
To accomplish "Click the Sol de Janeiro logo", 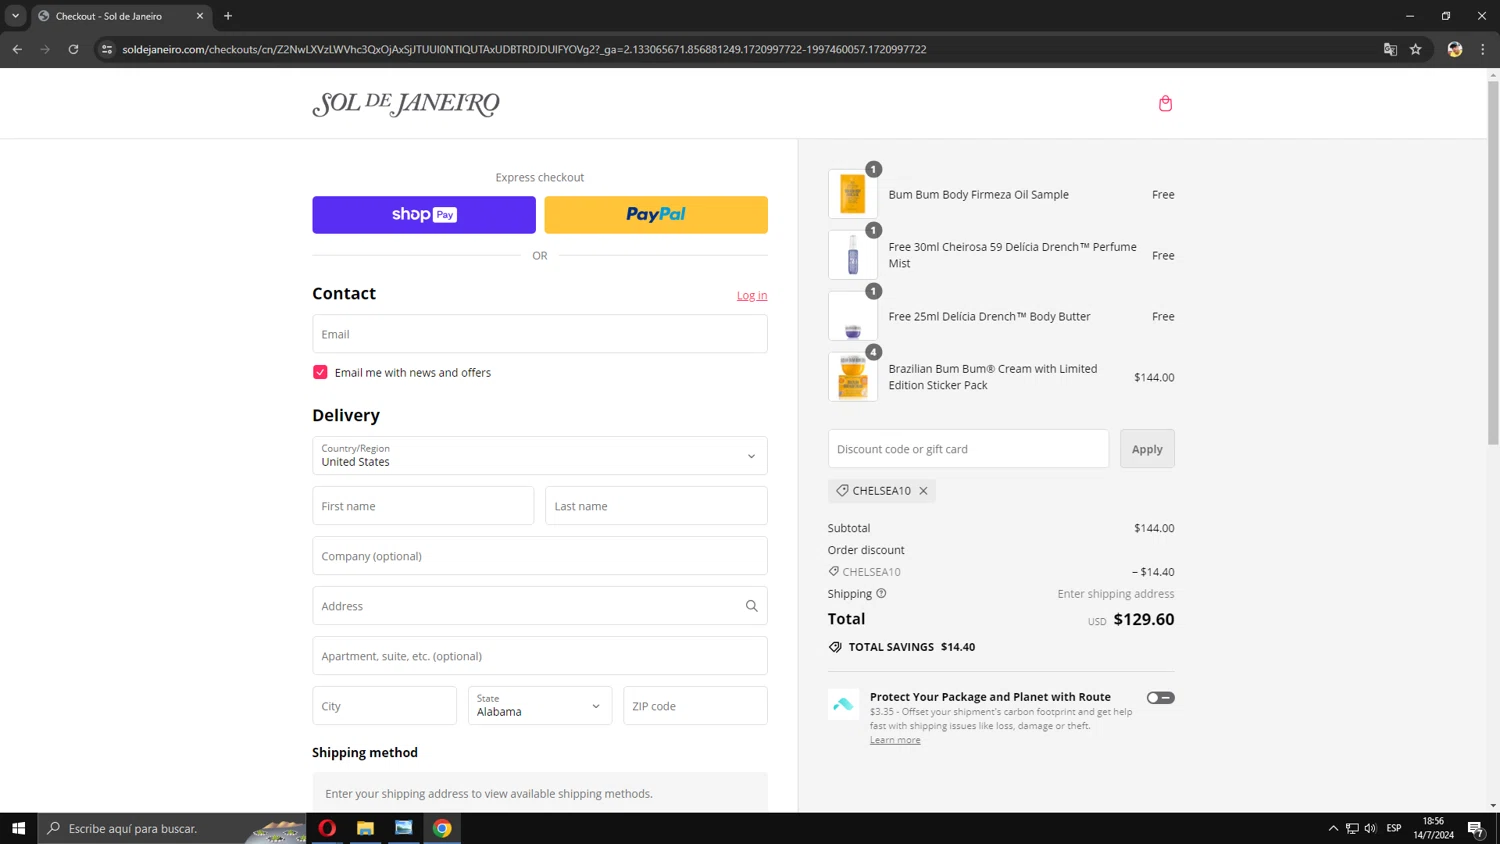I will point(405,104).
